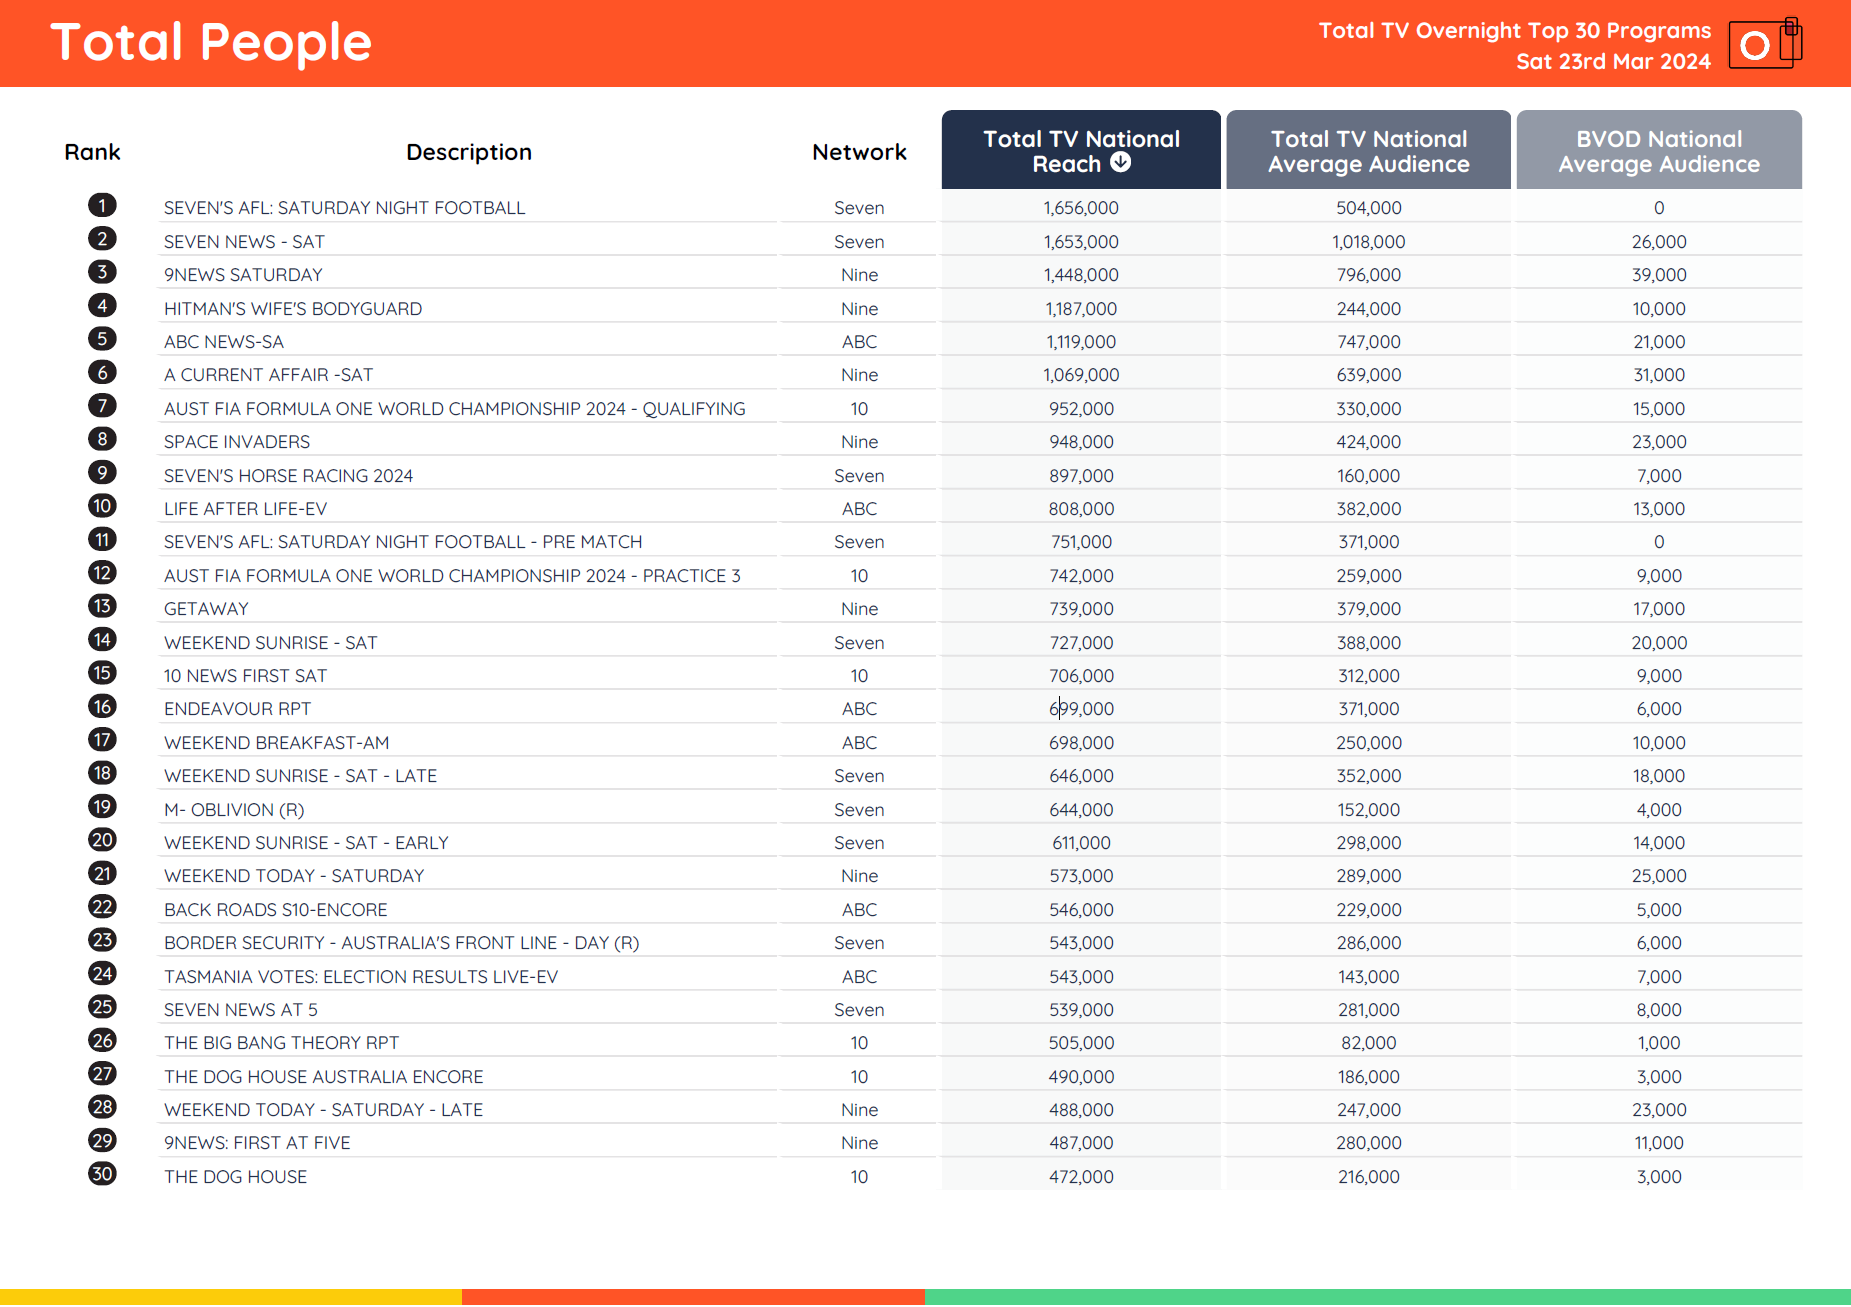Click the yellow segment of the bottom color bar
1851x1307 pixels.
coord(230,1297)
